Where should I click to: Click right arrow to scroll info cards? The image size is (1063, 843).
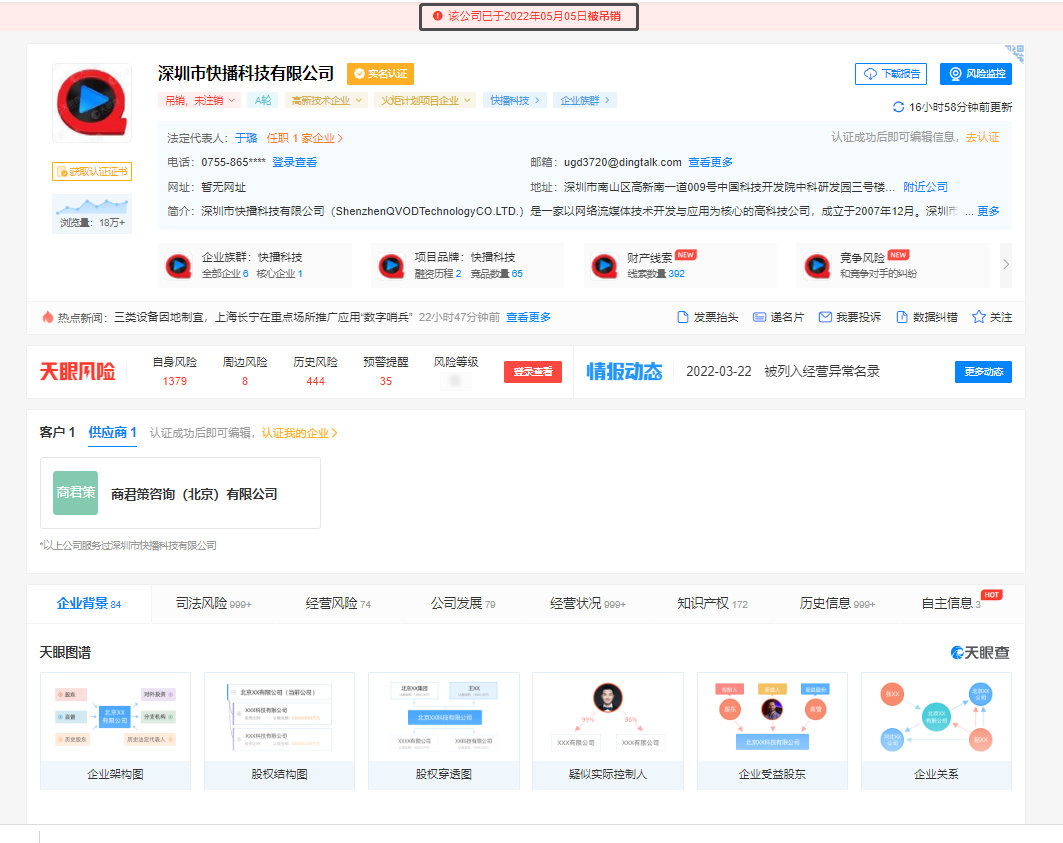tap(1006, 264)
